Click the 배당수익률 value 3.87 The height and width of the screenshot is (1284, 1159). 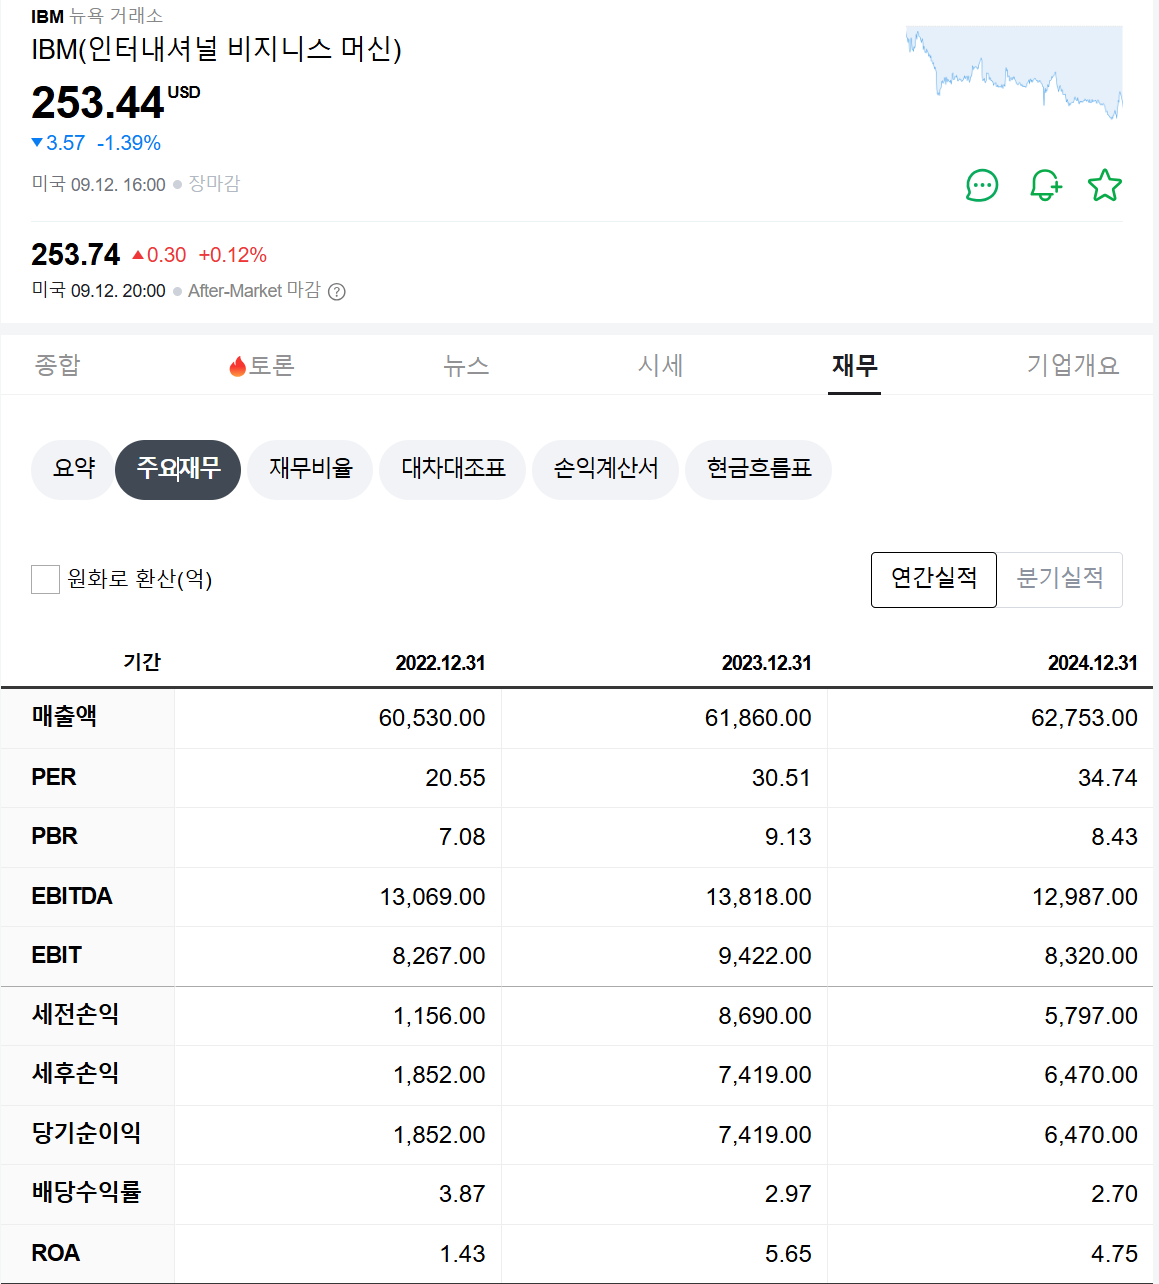pos(462,1194)
